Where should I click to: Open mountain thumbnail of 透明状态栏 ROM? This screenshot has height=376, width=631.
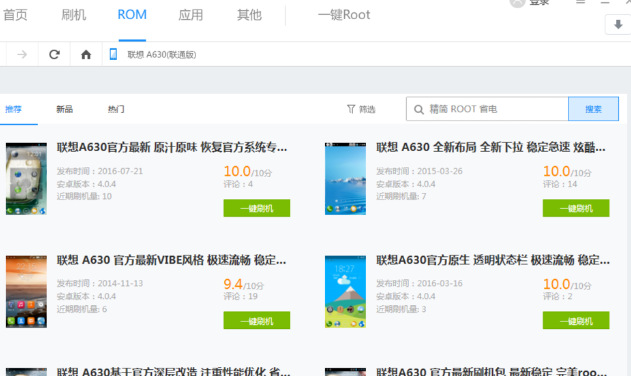coord(345,291)
